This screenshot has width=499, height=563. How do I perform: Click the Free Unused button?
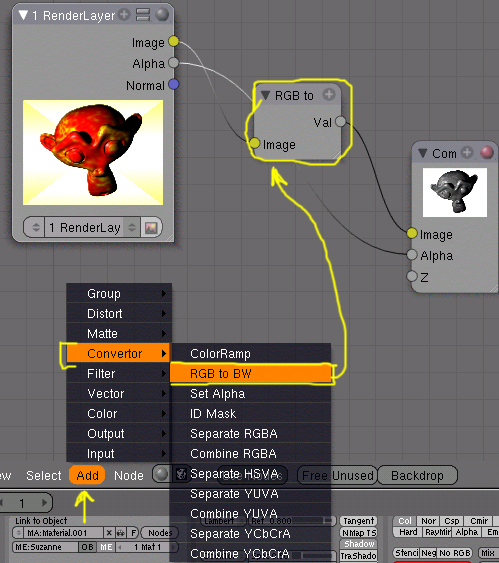[x=337, y=475]
